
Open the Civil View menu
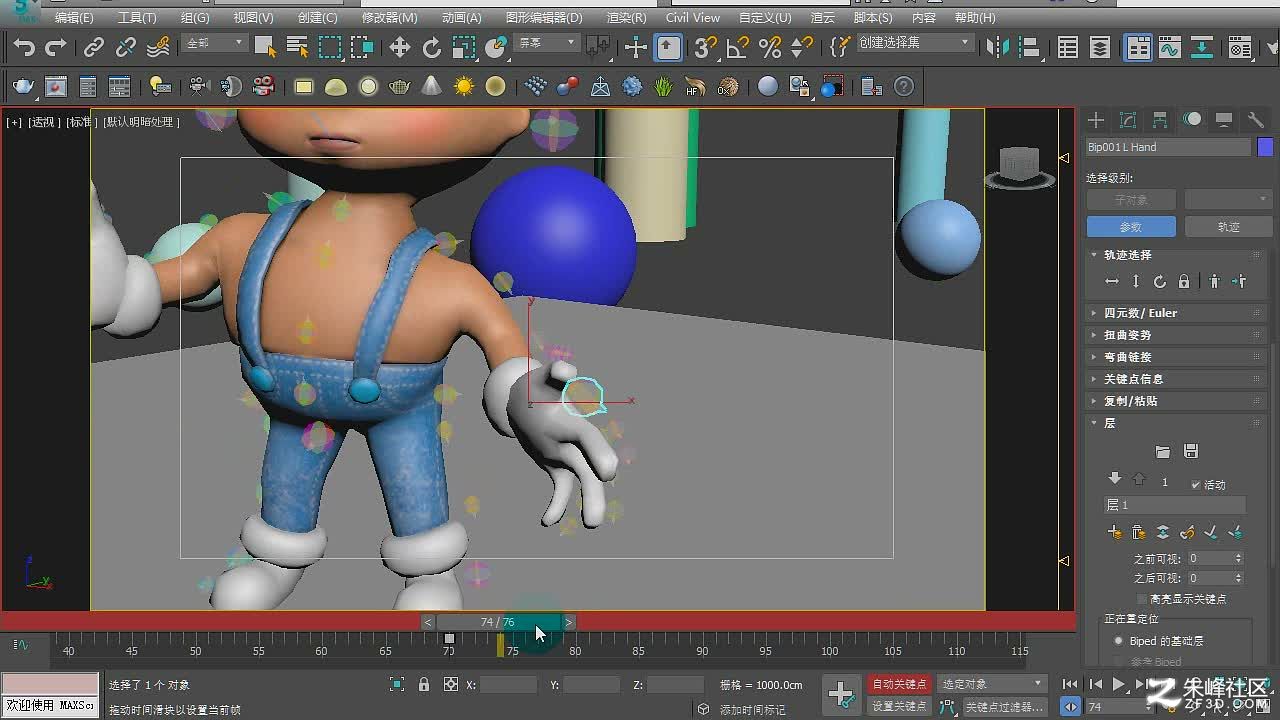(x=692, y=17)
